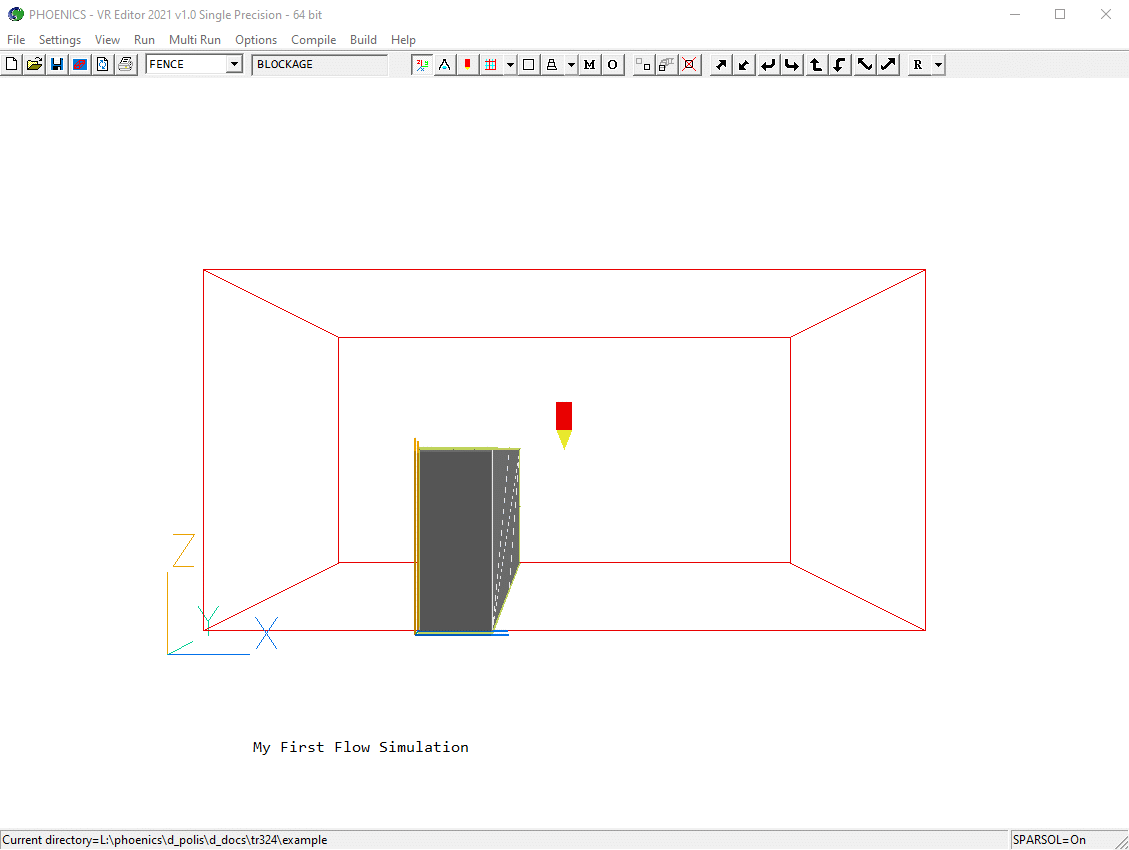Expand the dropdown arrow beside the R button

(938, 65)
